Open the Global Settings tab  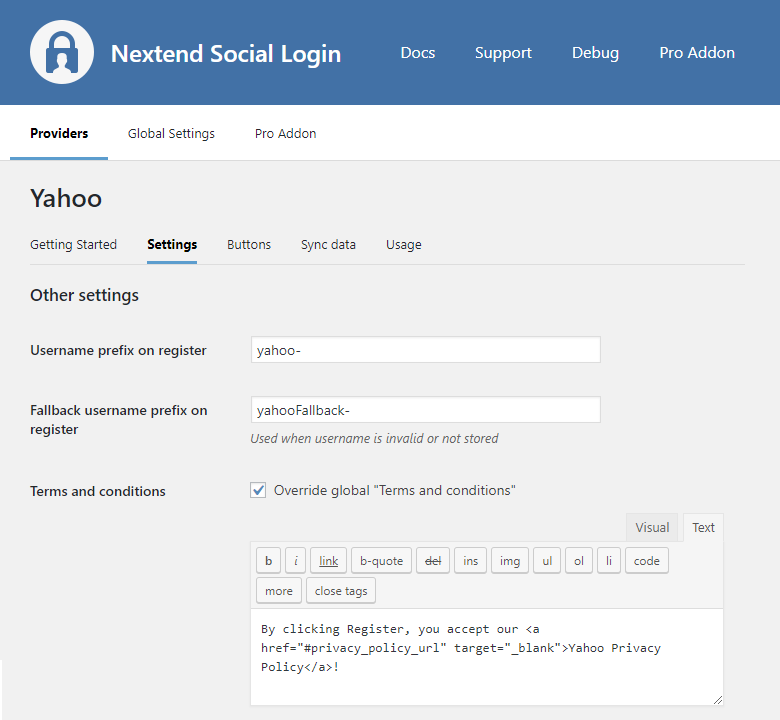click(171, 134)
